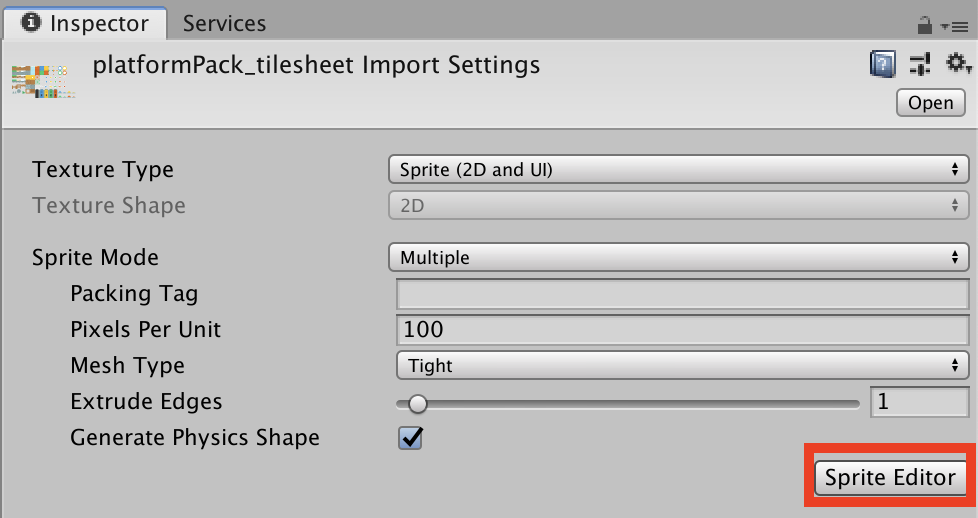Viewport: 978px width, 518px height.
Task: Click the Packing Tag input field
Action: click(x=682, y=294)
